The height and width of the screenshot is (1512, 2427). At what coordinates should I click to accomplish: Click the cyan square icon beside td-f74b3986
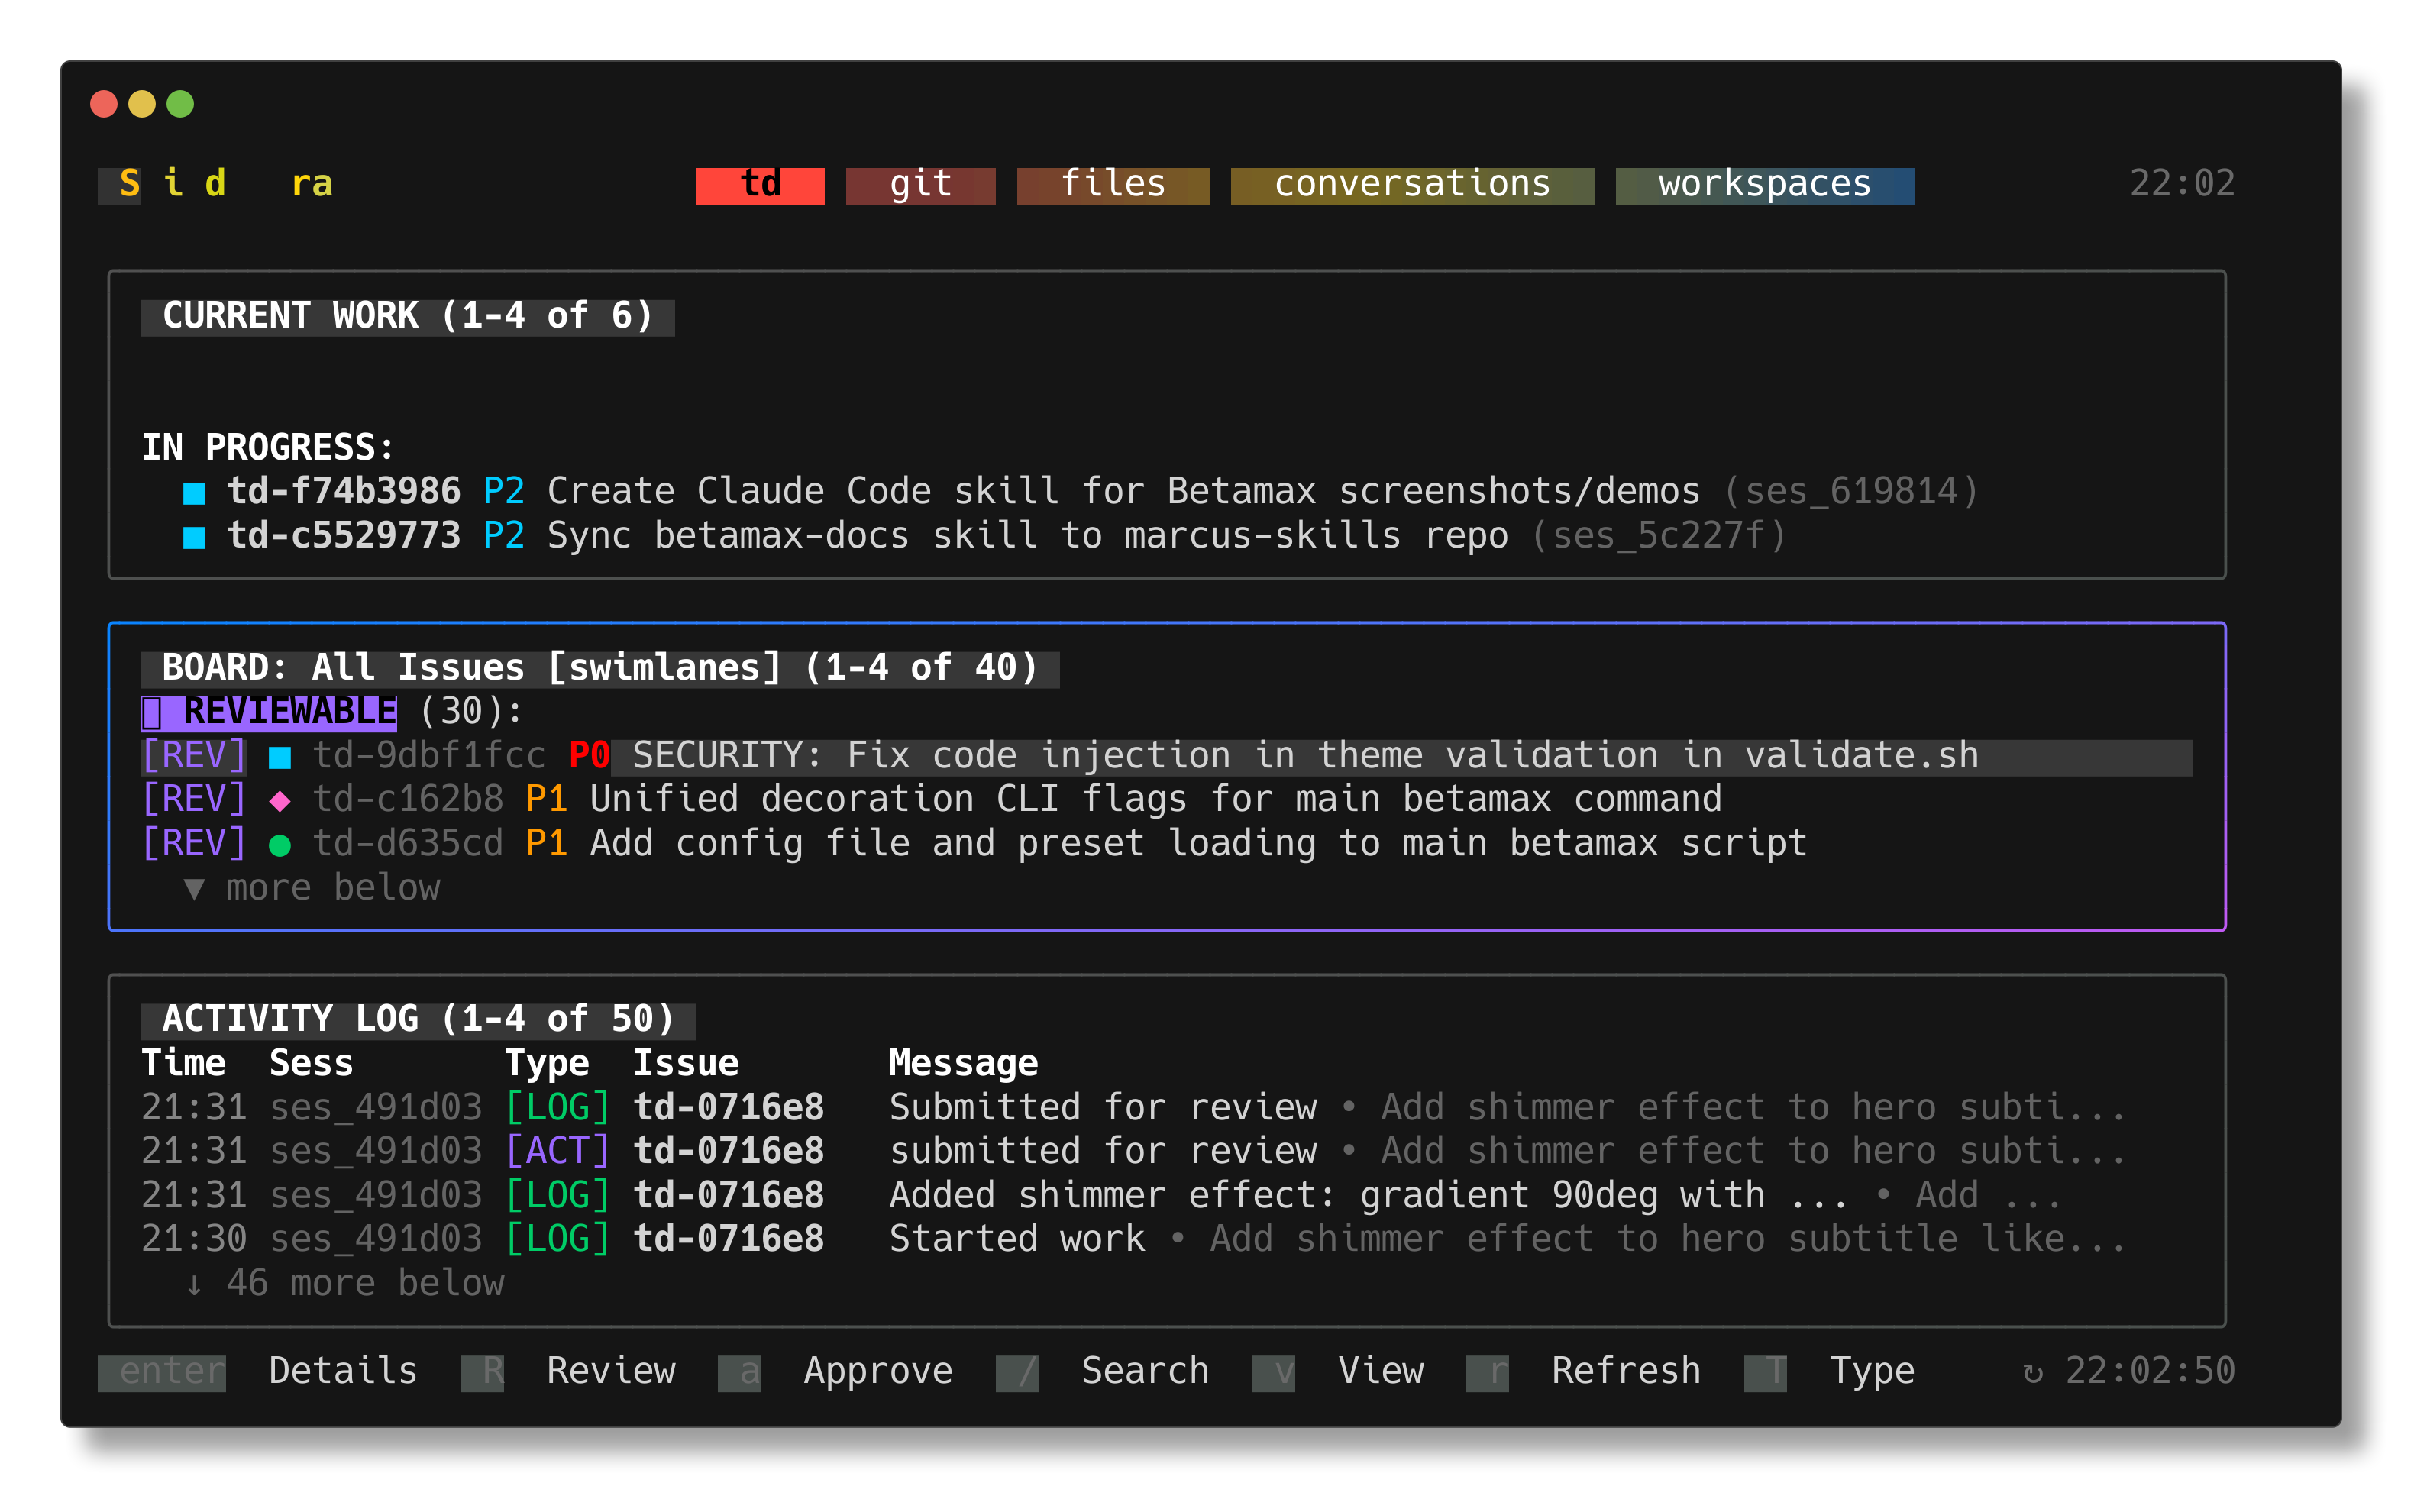click(x=194, y=493)
